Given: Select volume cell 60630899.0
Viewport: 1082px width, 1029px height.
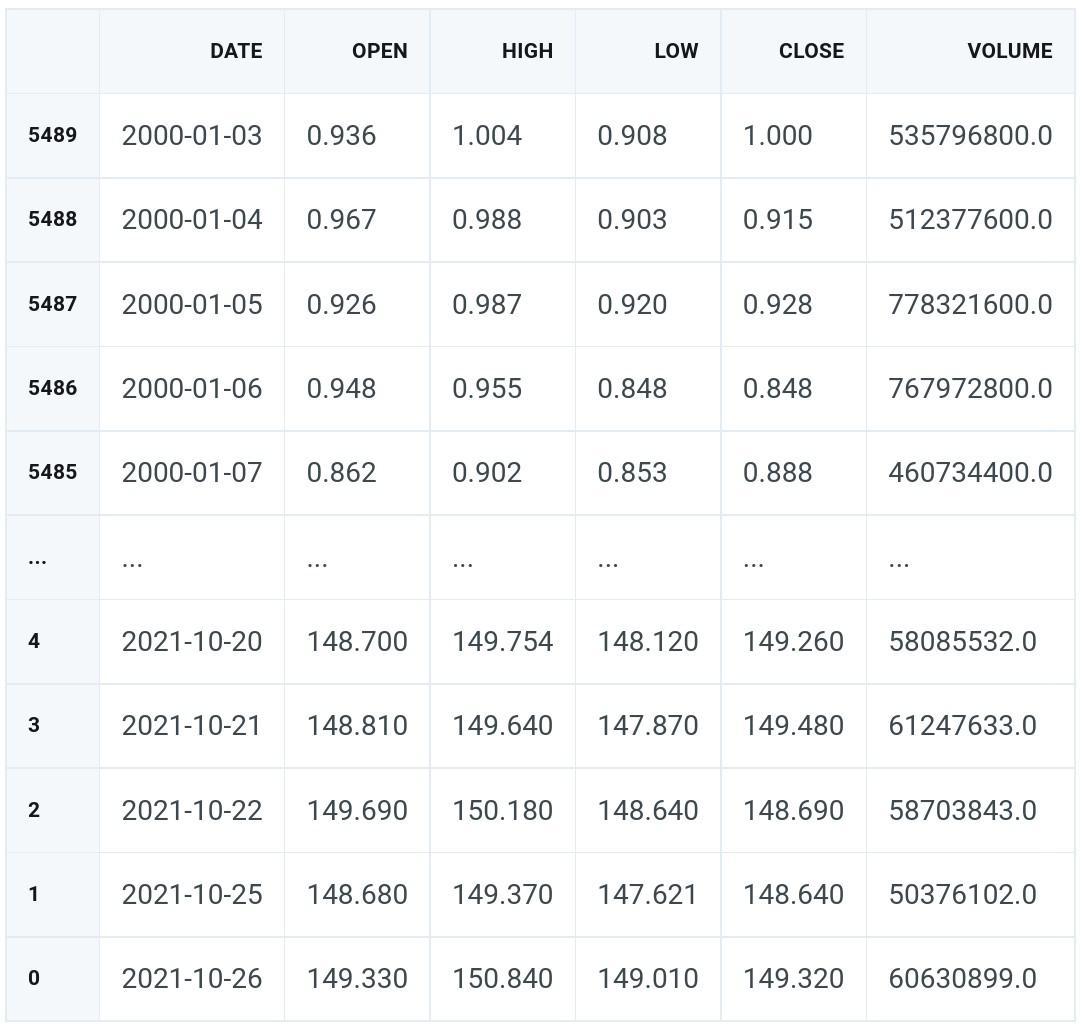Looking at the screenshot, I should pos(963,979).
